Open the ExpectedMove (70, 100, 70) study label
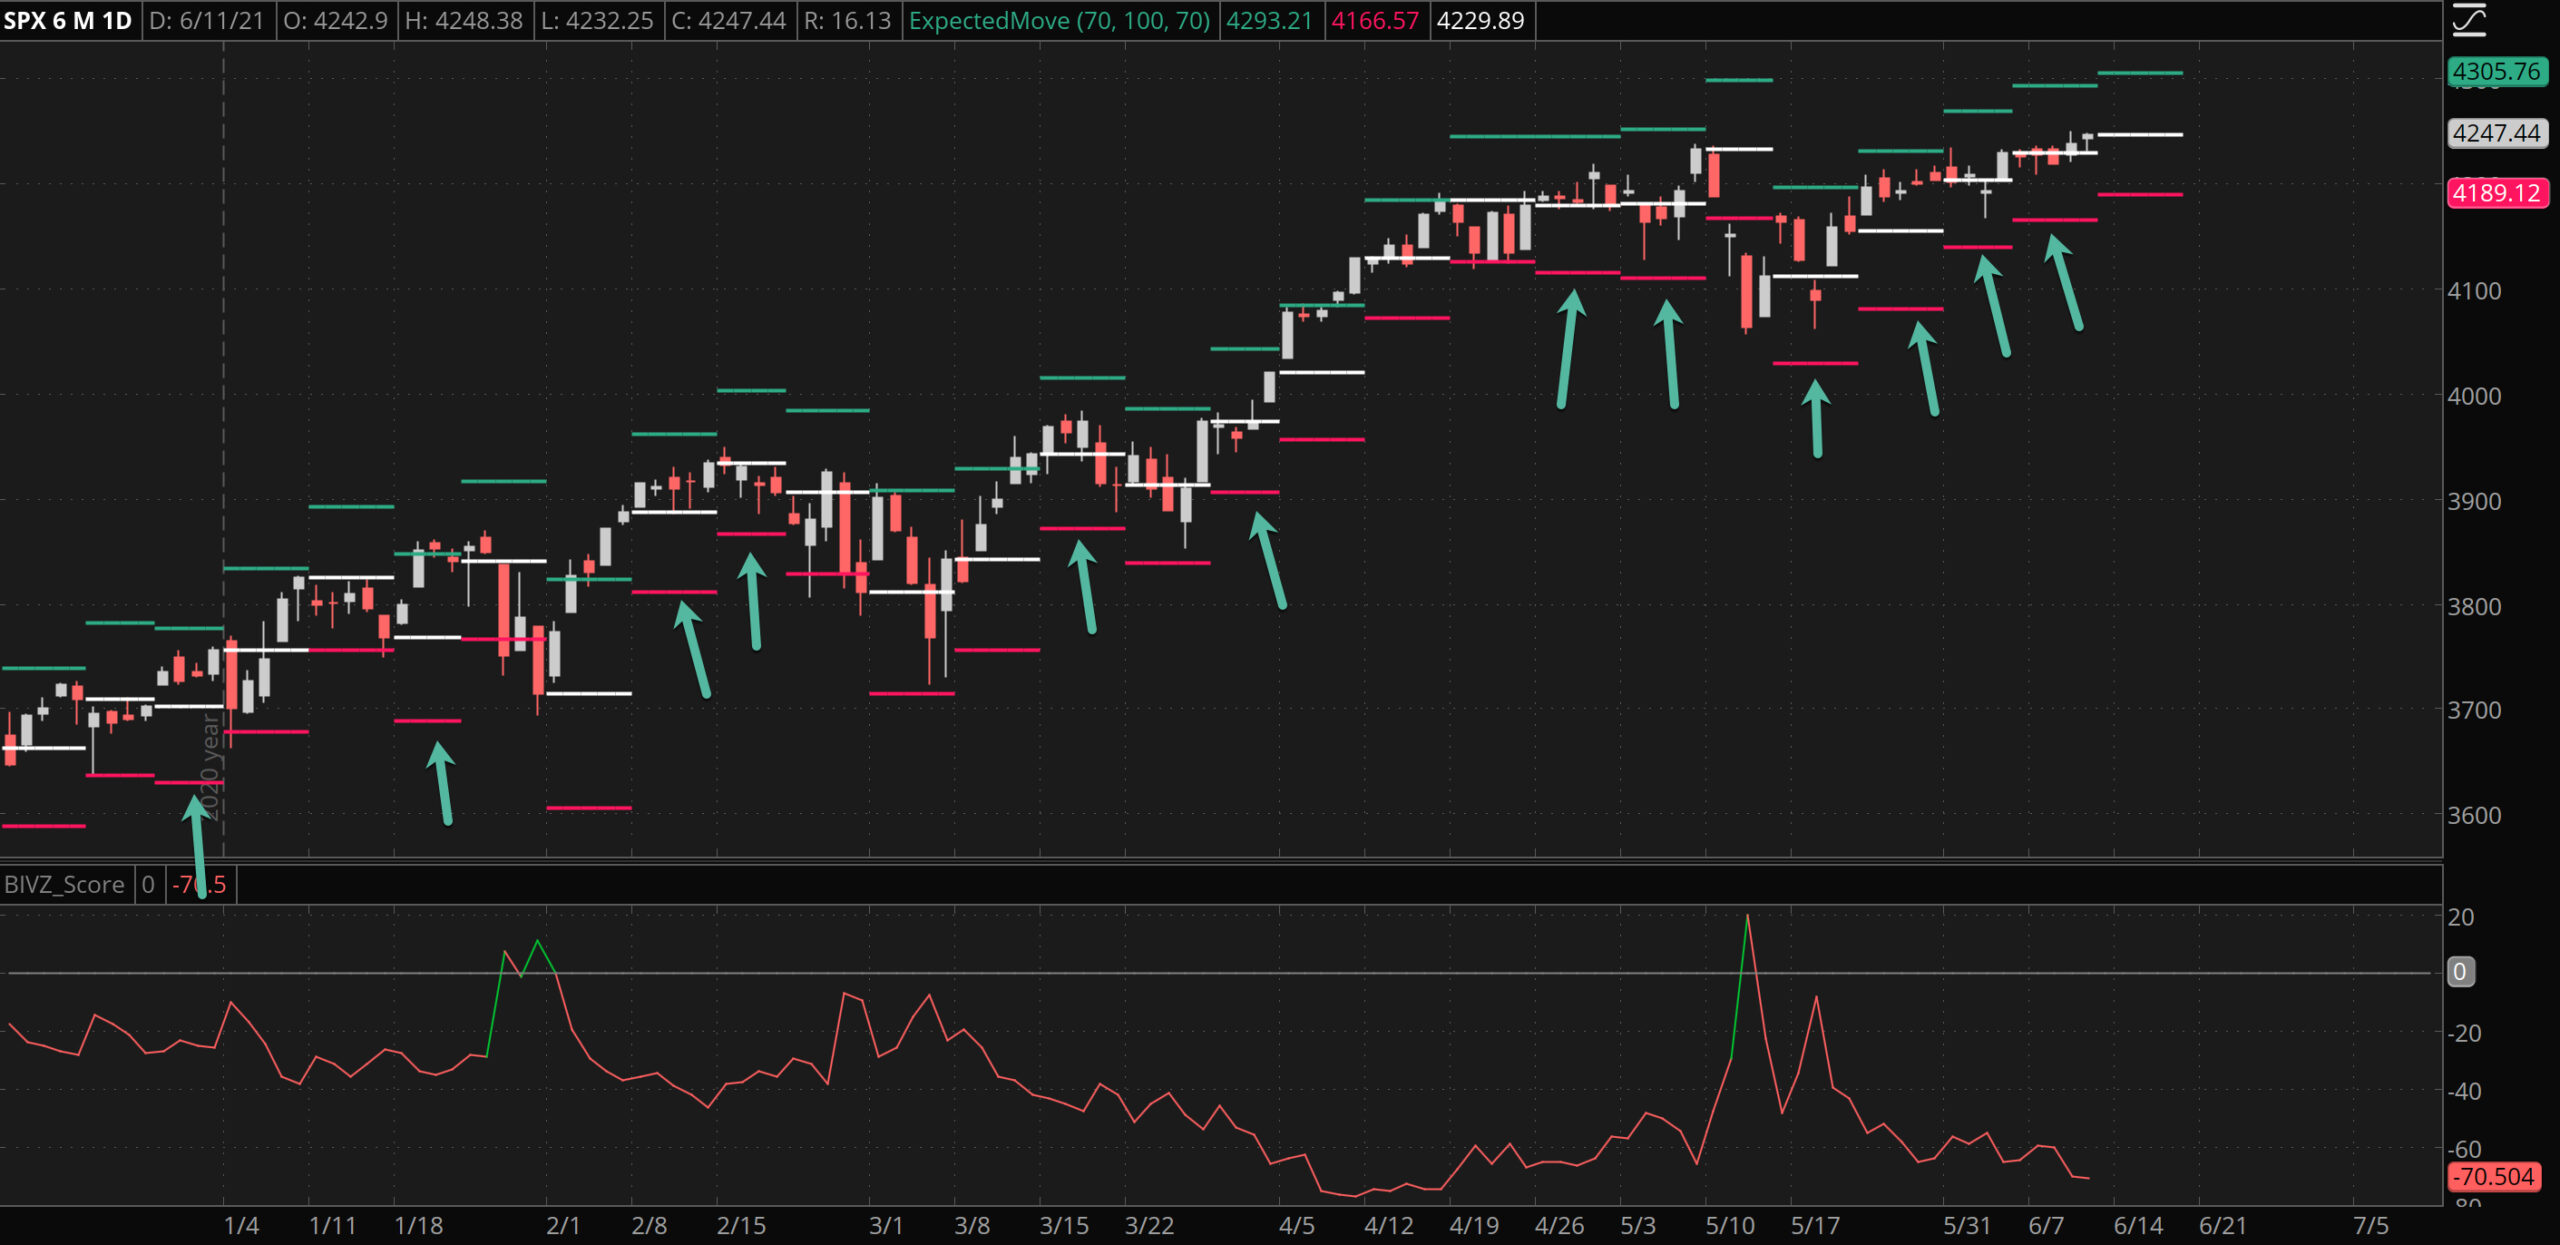Screen dimensions: 2560x1245 [1059, 21]
